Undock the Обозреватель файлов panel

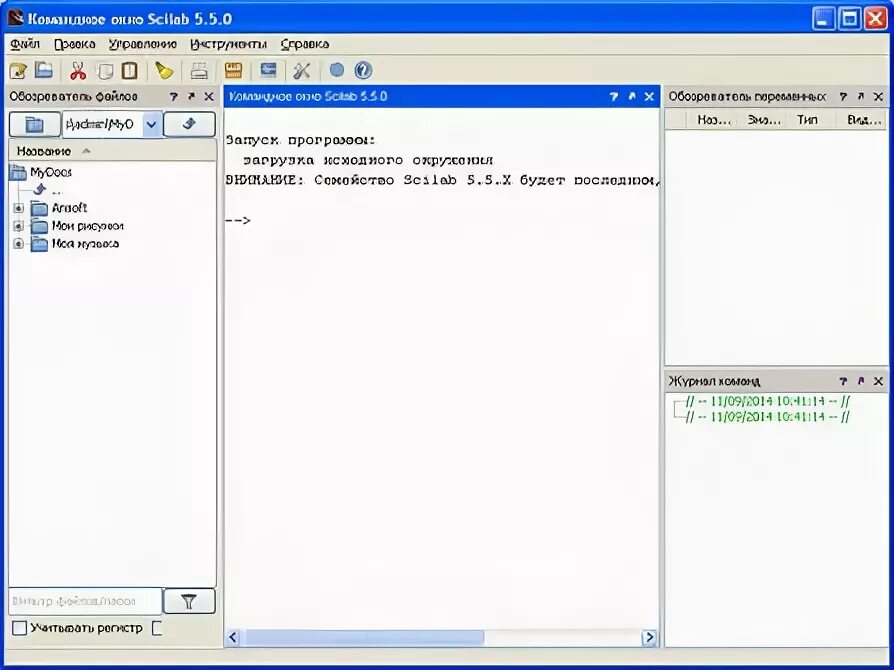pos(191,97)
